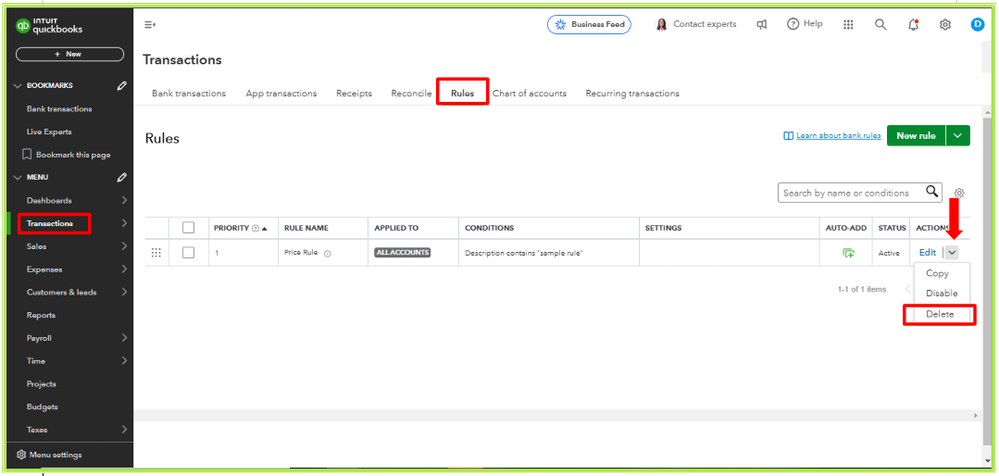Expand the Expenses submenu chevron
Image resolution: width=999 pixels, height=476 pixels.
124,269
